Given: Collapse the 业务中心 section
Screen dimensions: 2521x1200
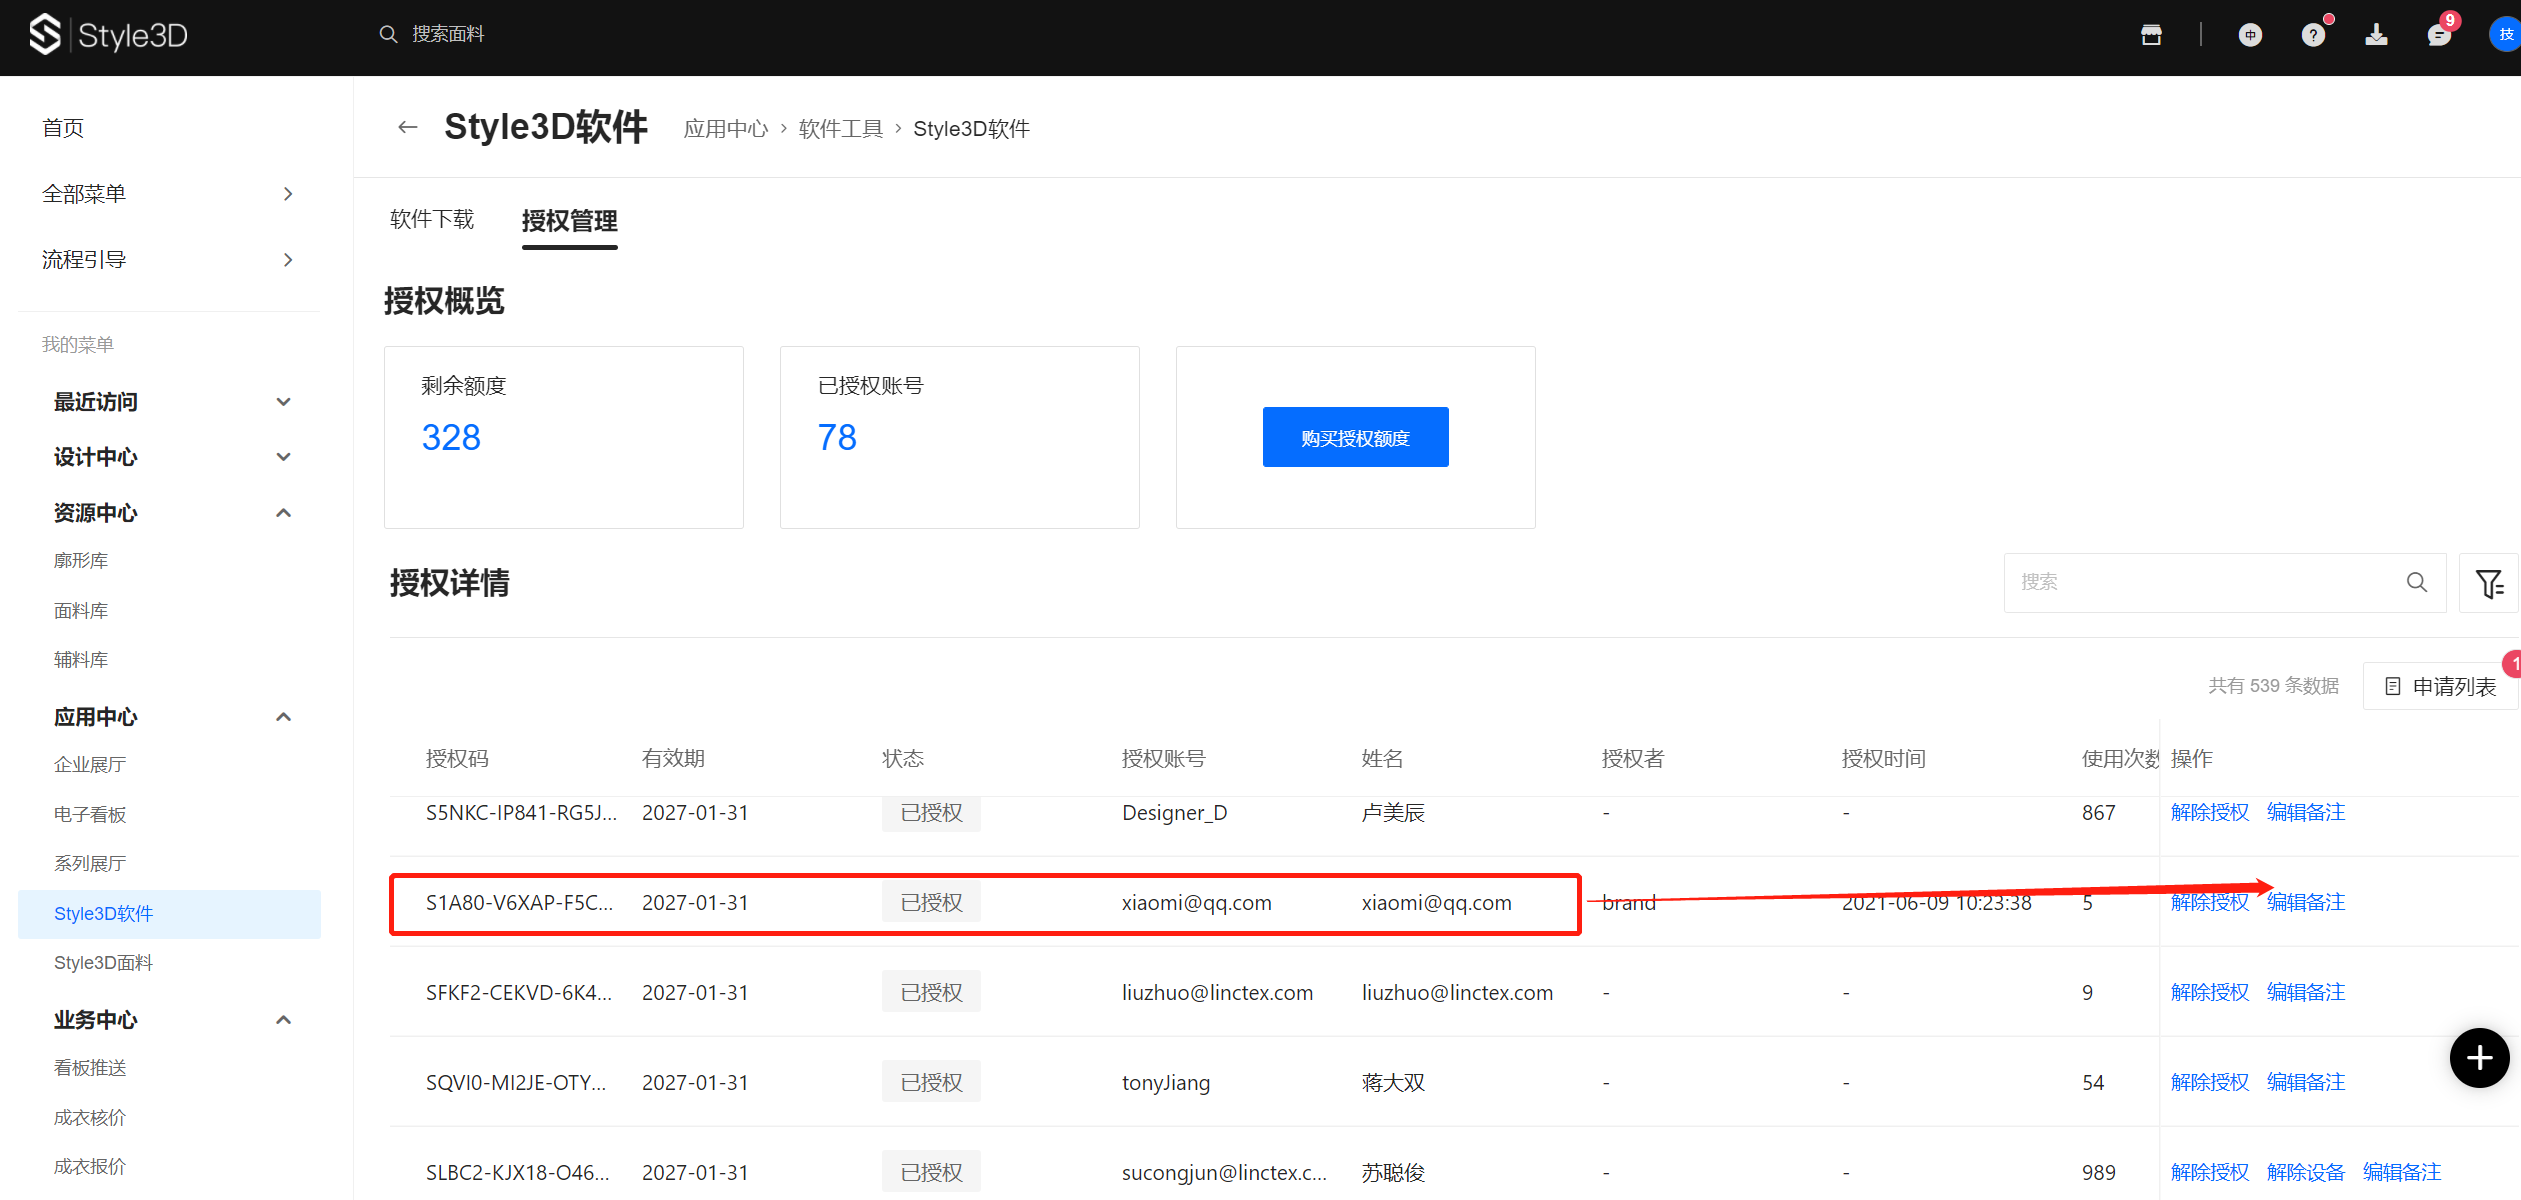Looking at the screenshot, I should pos(283,1020).
